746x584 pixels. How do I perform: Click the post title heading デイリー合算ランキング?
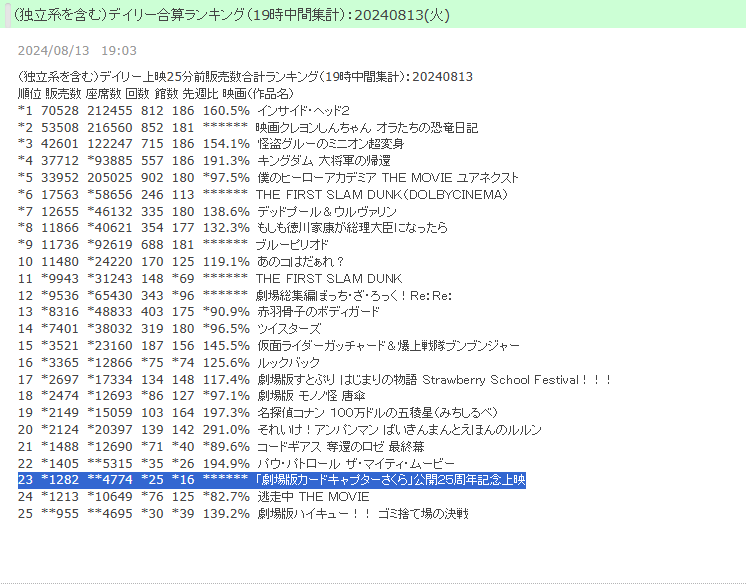(231, 15)
